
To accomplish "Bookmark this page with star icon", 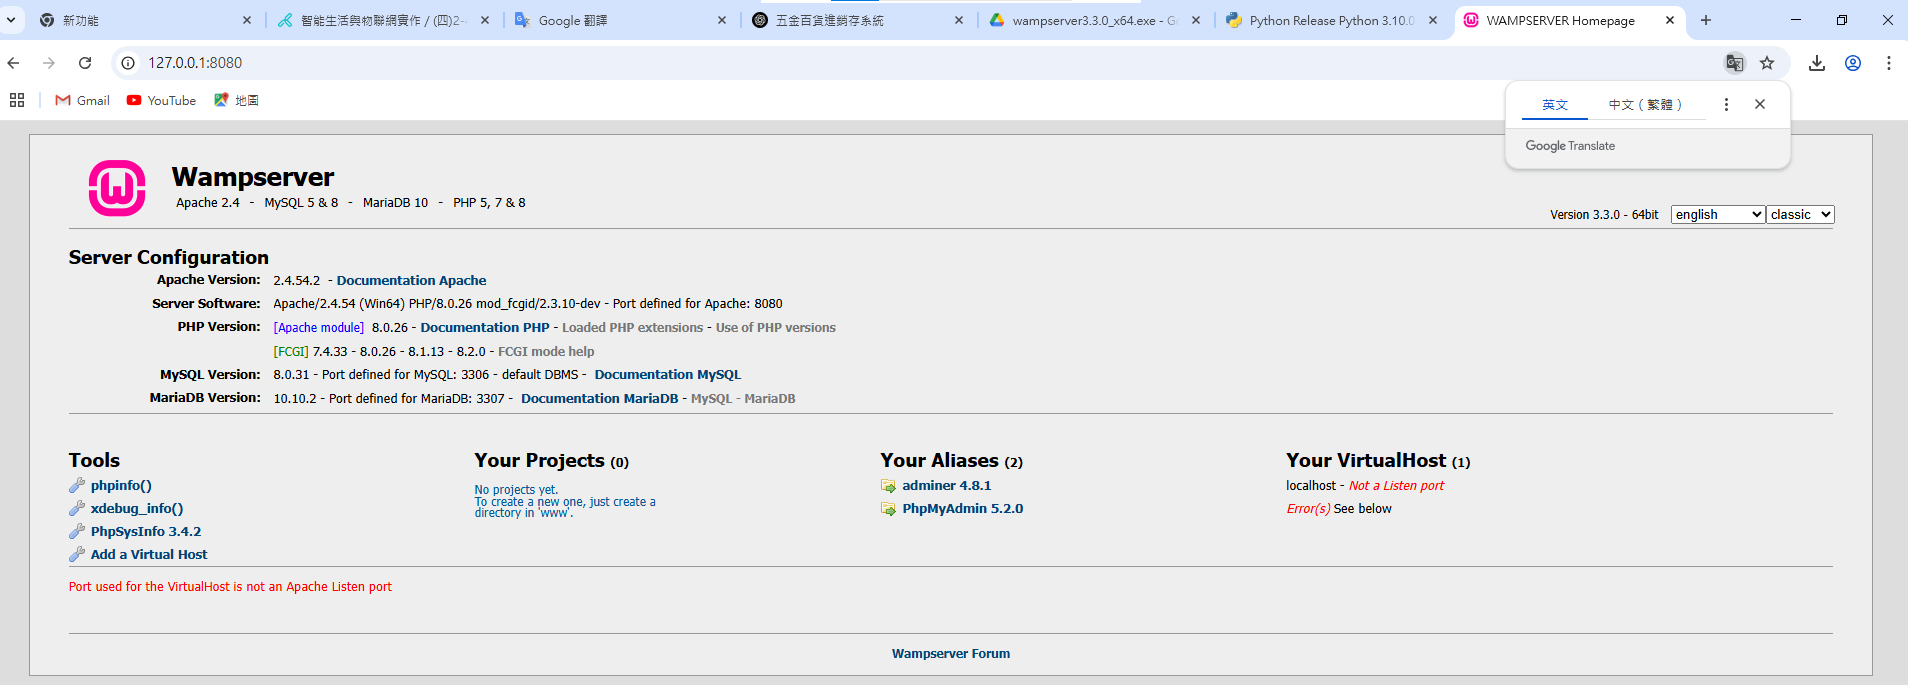I will [x=1767, y=63].
